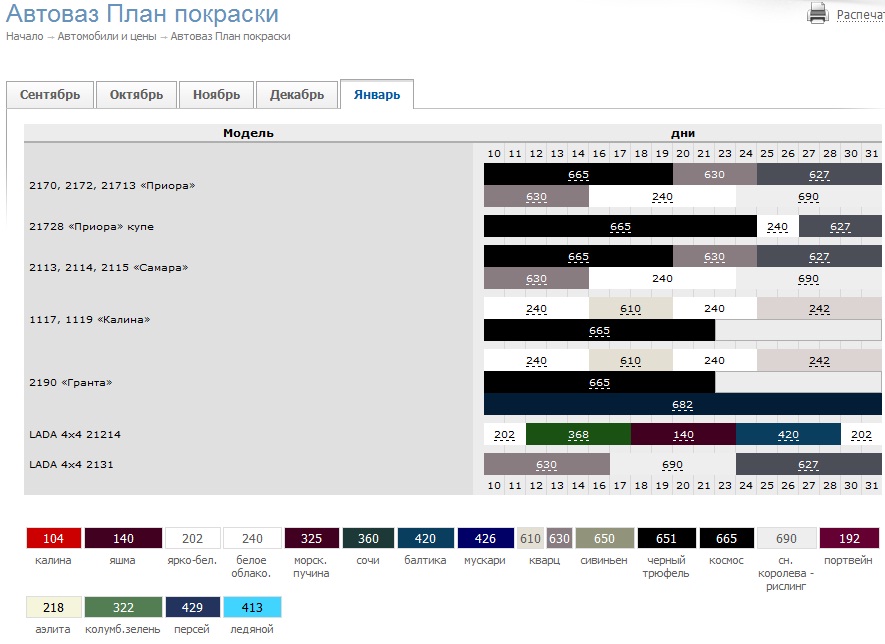Open Автомобили и цены breadcrumb link
Viewport: 885px width, 644px height.
point(107,36)
